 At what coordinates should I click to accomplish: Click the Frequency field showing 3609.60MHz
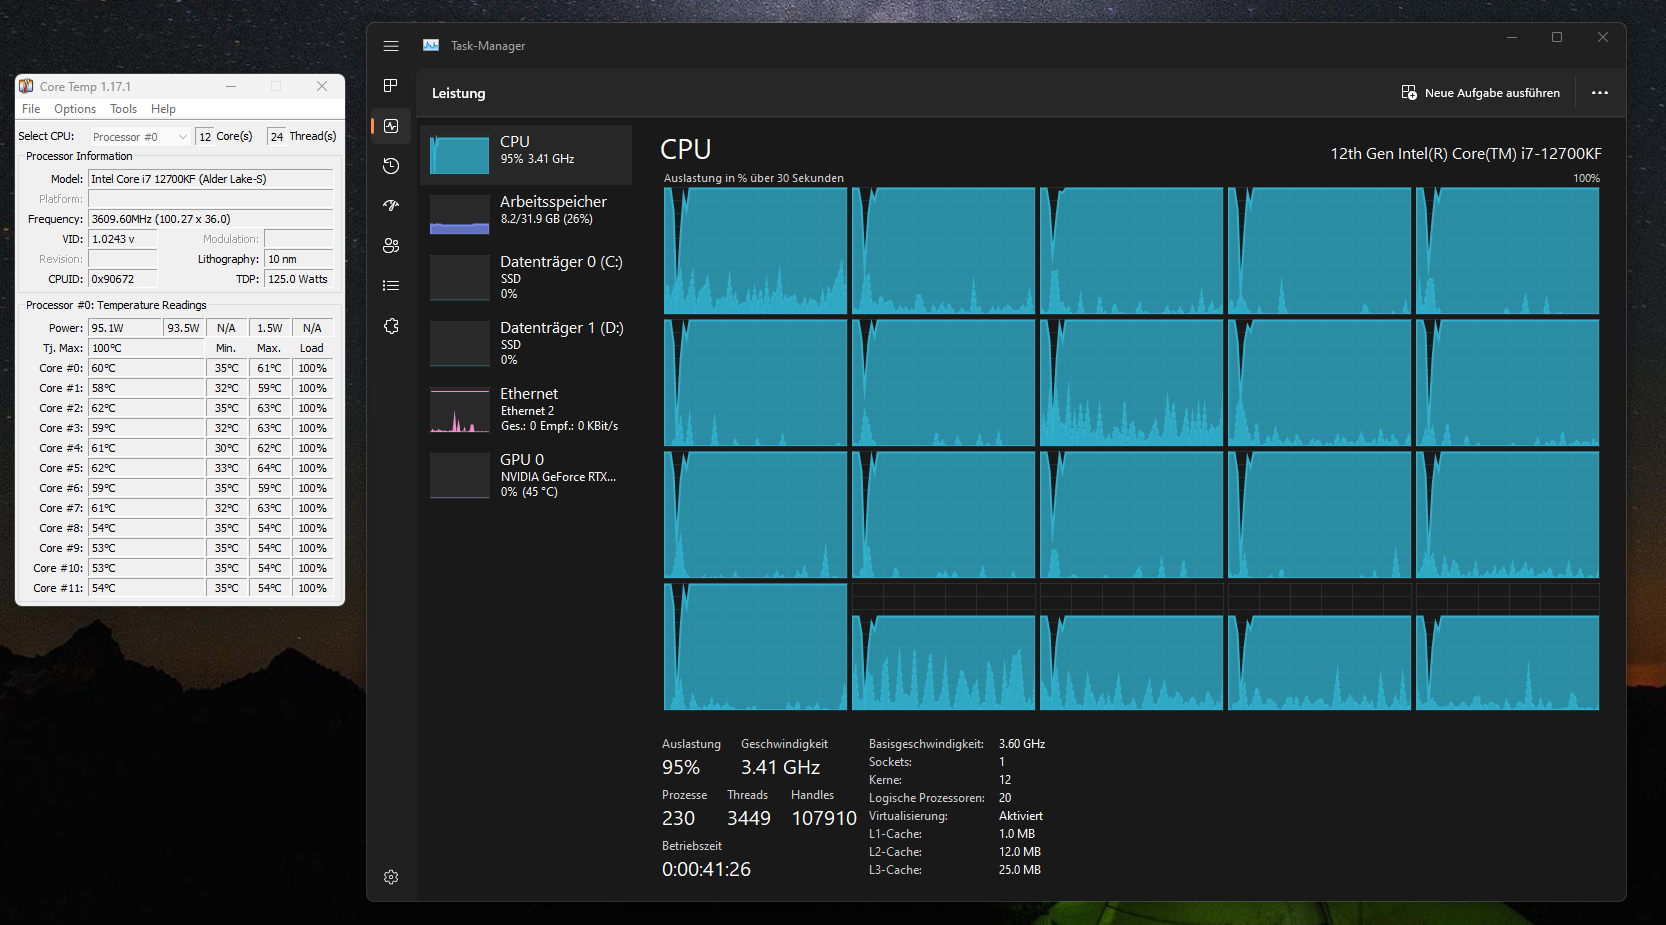coord(211,219)
